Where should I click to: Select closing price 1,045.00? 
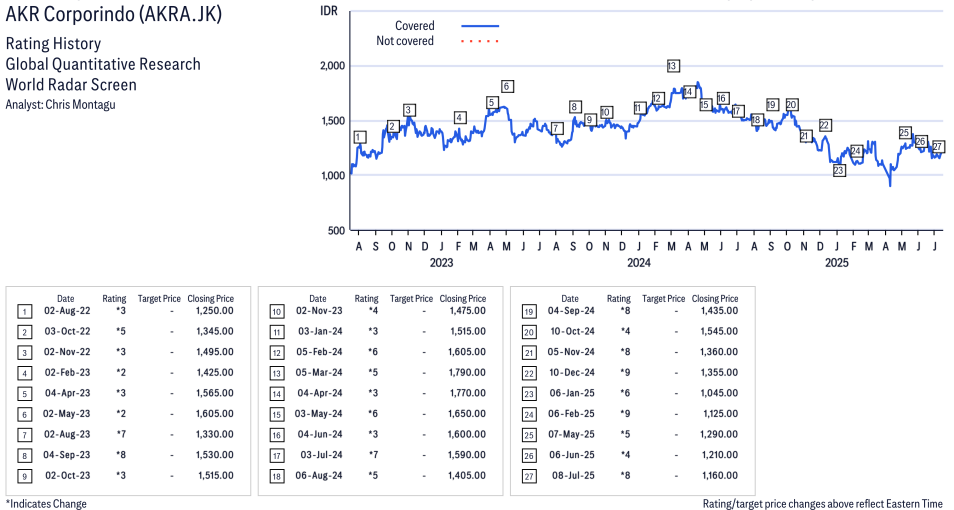pos(719,394)
